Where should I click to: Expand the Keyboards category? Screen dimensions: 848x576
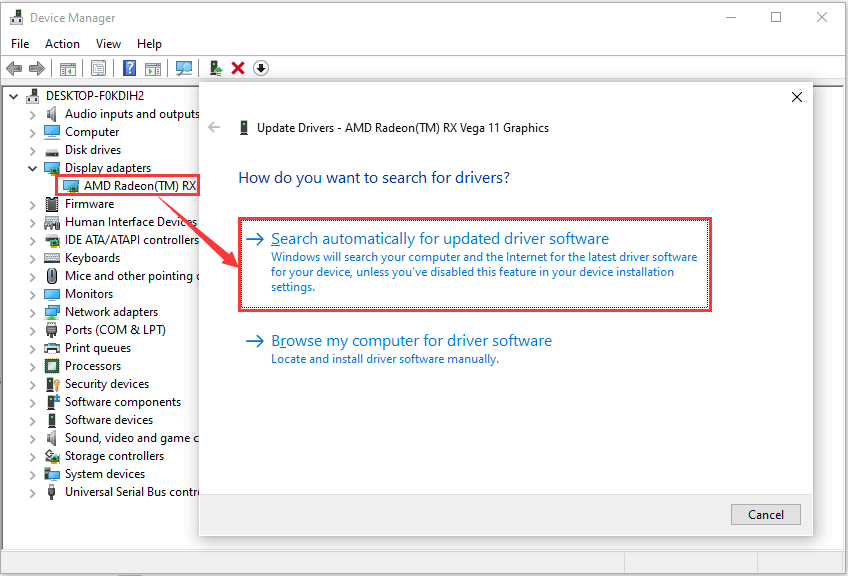32,259
